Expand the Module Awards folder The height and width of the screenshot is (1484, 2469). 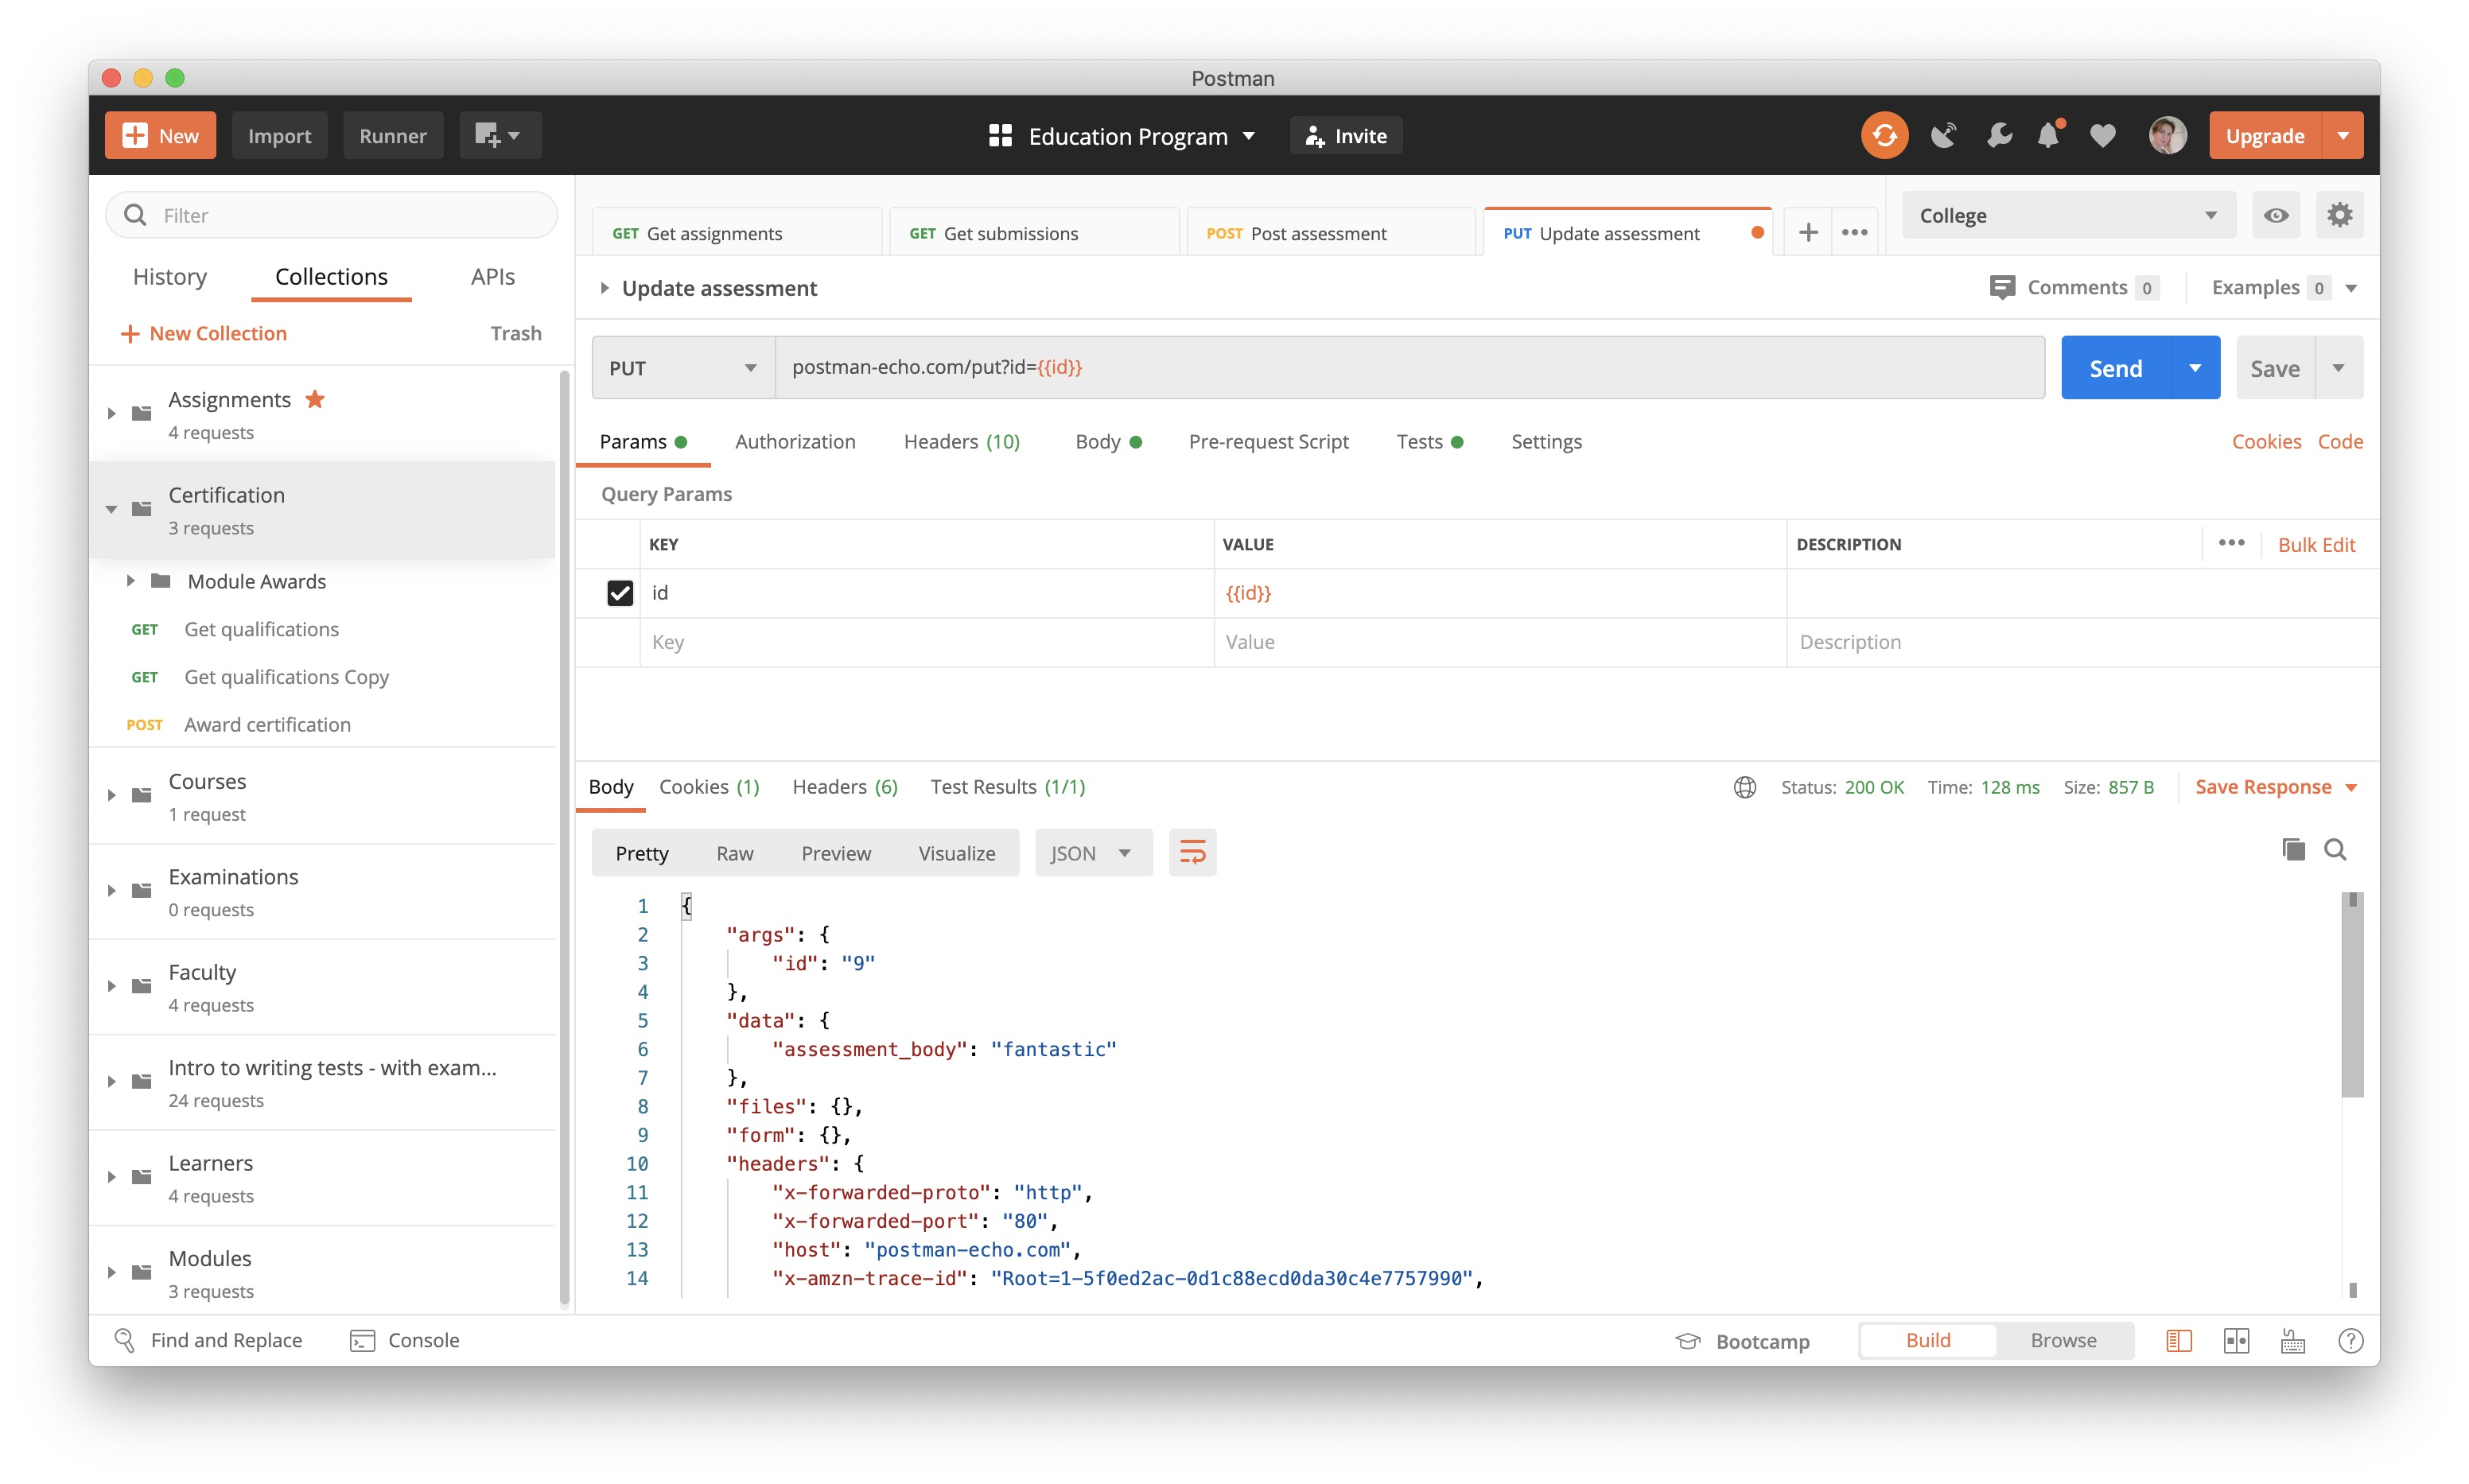click(130, 580)
